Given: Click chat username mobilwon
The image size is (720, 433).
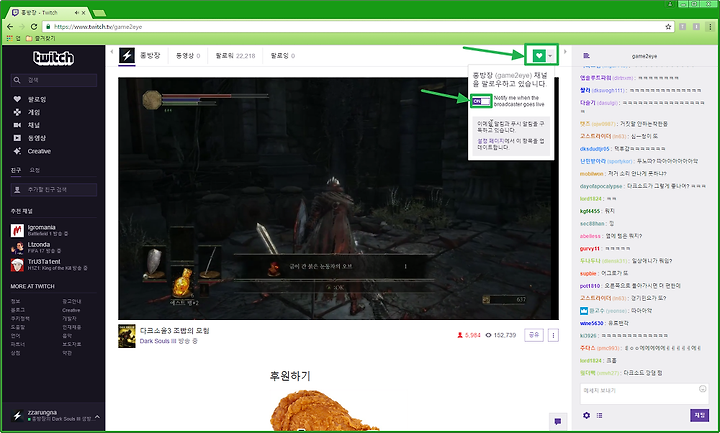Looking at the screenshot, I should click(591, 174).
